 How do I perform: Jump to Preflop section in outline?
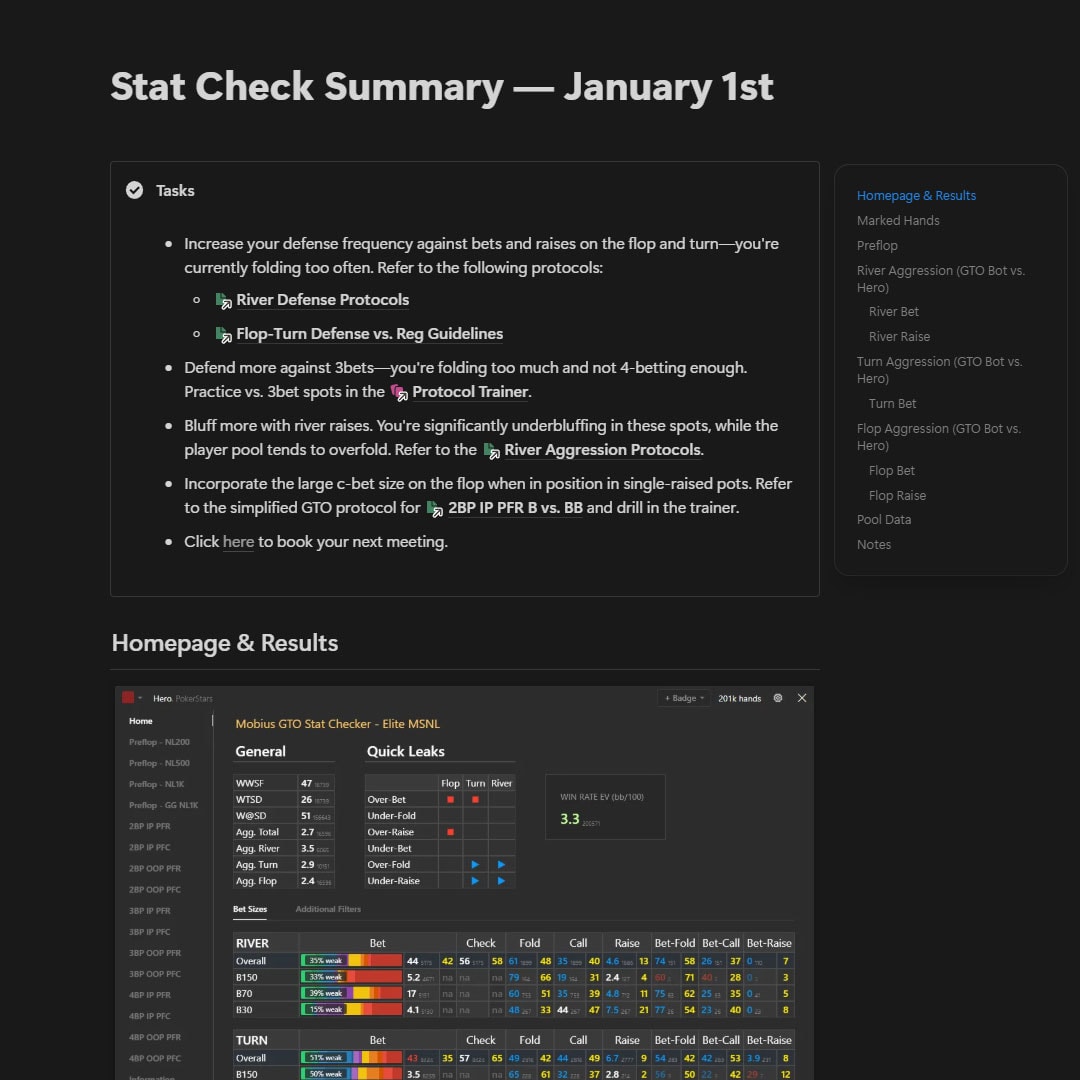click(877, 245)
